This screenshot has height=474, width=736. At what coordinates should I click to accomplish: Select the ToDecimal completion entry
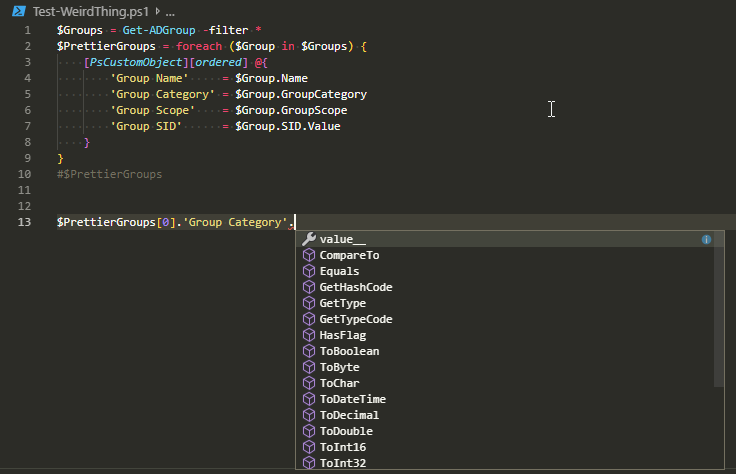click(349, 415)
